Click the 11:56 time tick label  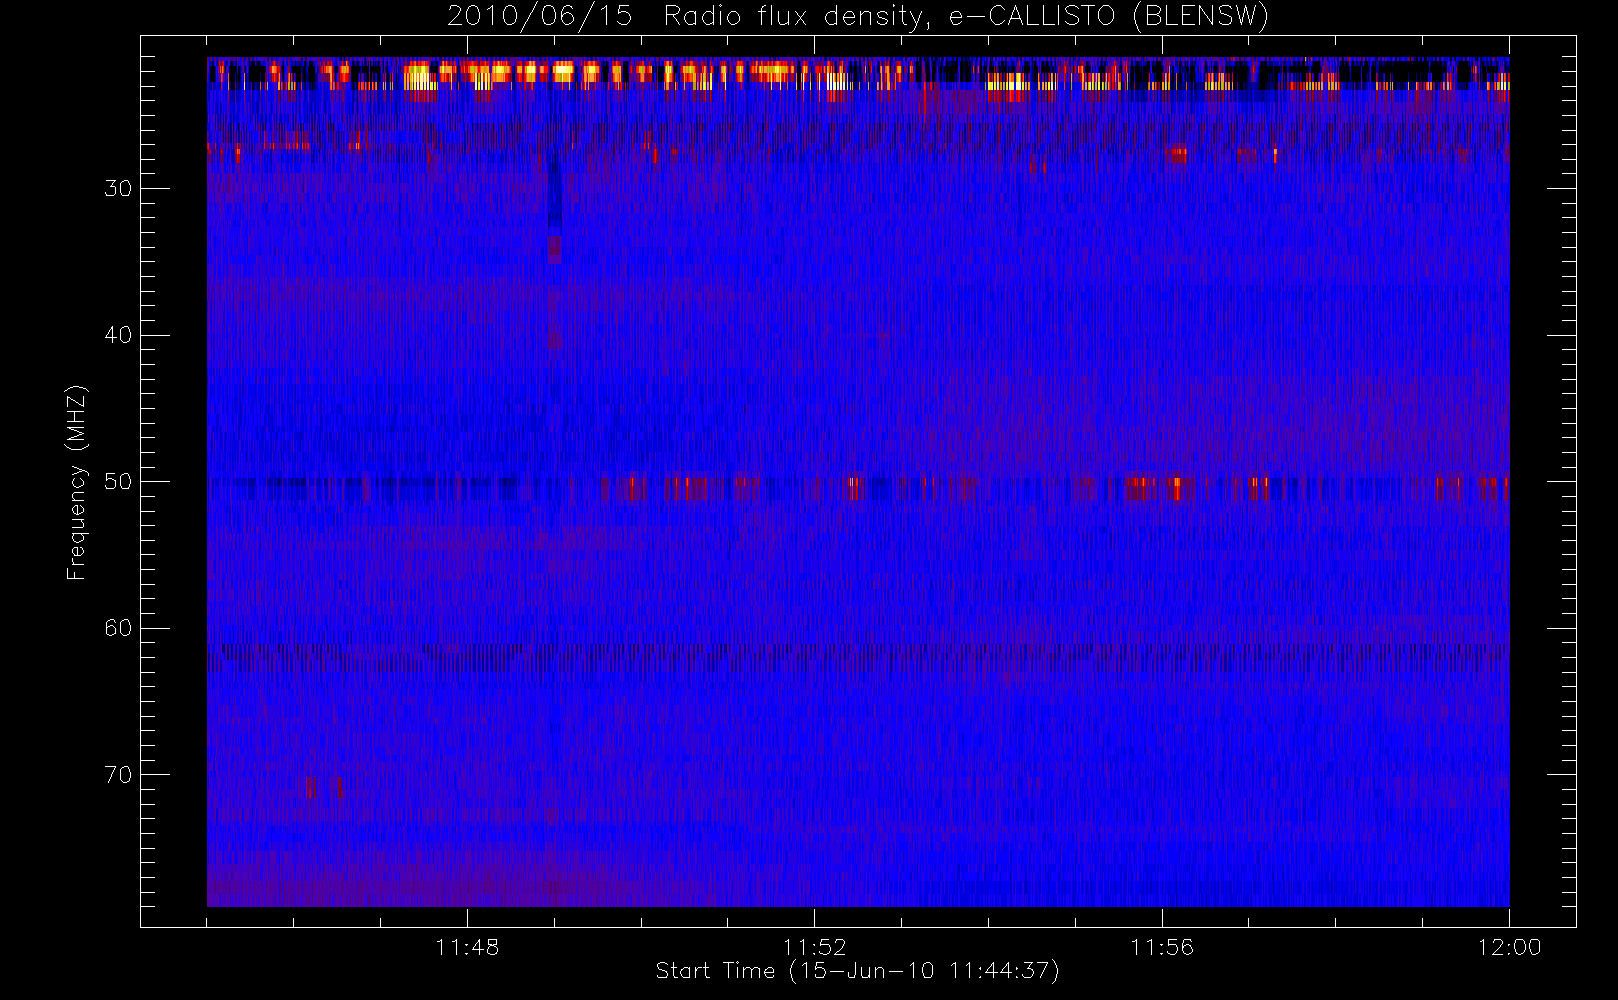[1162, 947]
